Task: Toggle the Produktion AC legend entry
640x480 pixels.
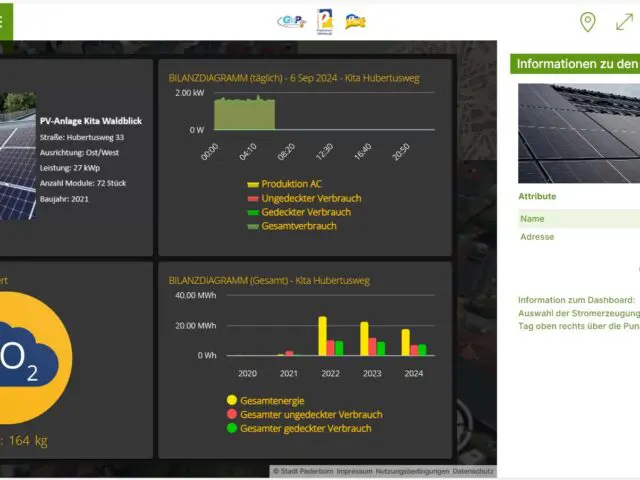Action: tap(291, 184)
